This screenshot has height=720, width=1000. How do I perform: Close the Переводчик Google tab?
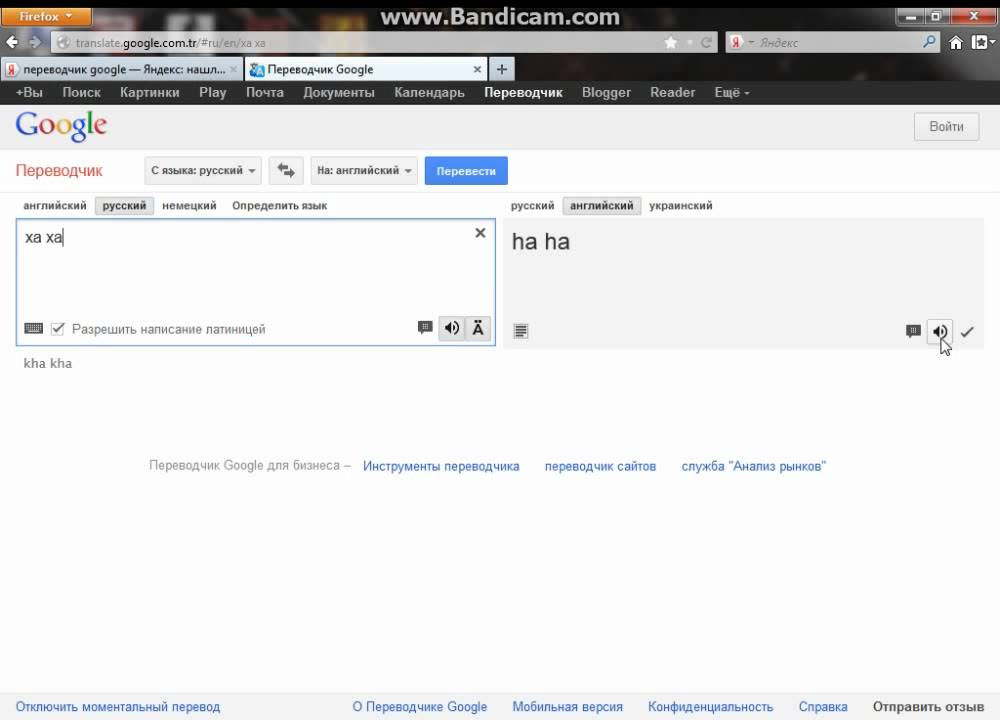click(477, 70)
